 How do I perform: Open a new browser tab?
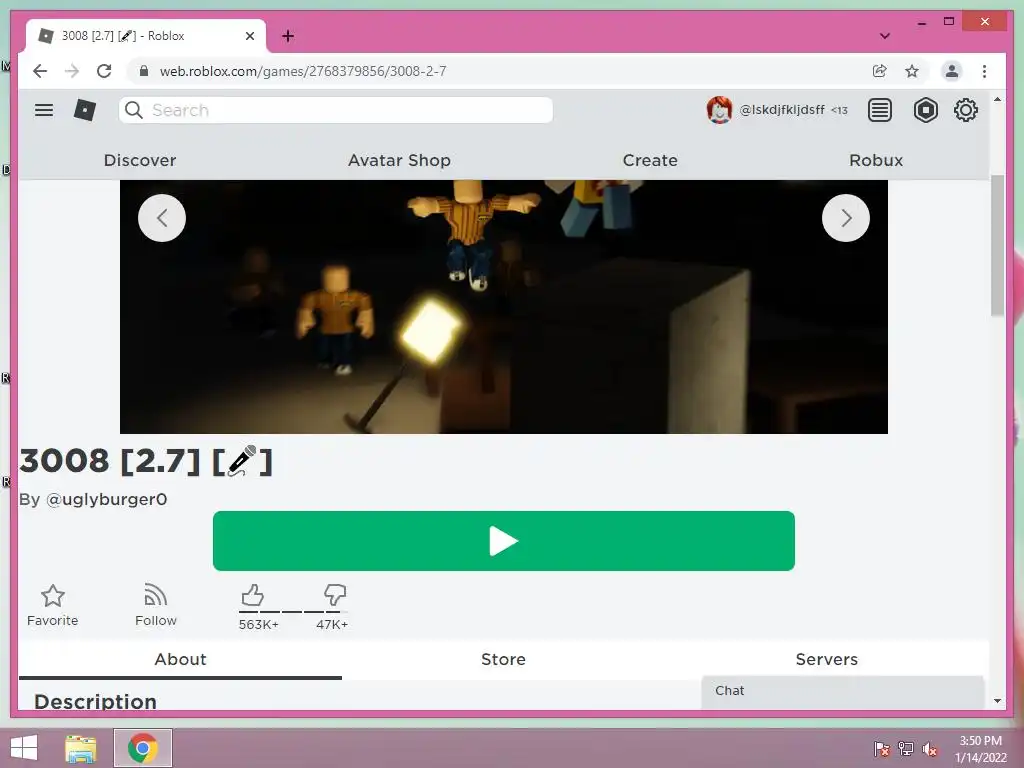pos(287,36)
